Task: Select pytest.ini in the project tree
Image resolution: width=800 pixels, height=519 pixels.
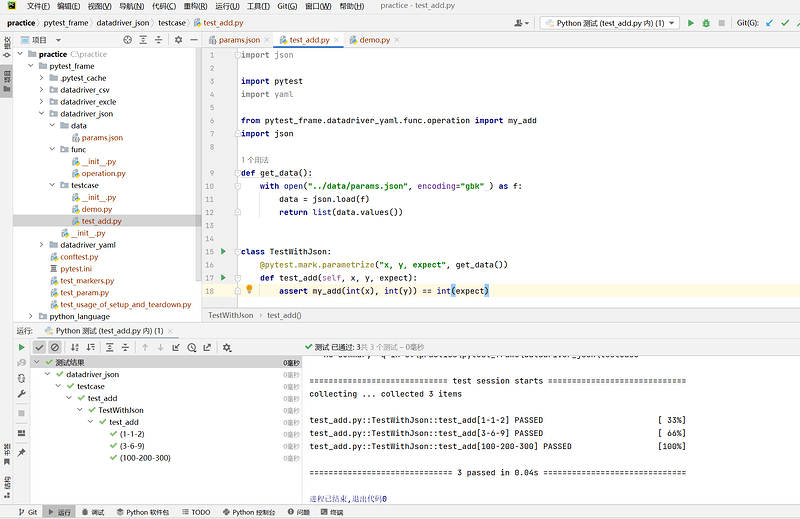Action: [76, 268]
